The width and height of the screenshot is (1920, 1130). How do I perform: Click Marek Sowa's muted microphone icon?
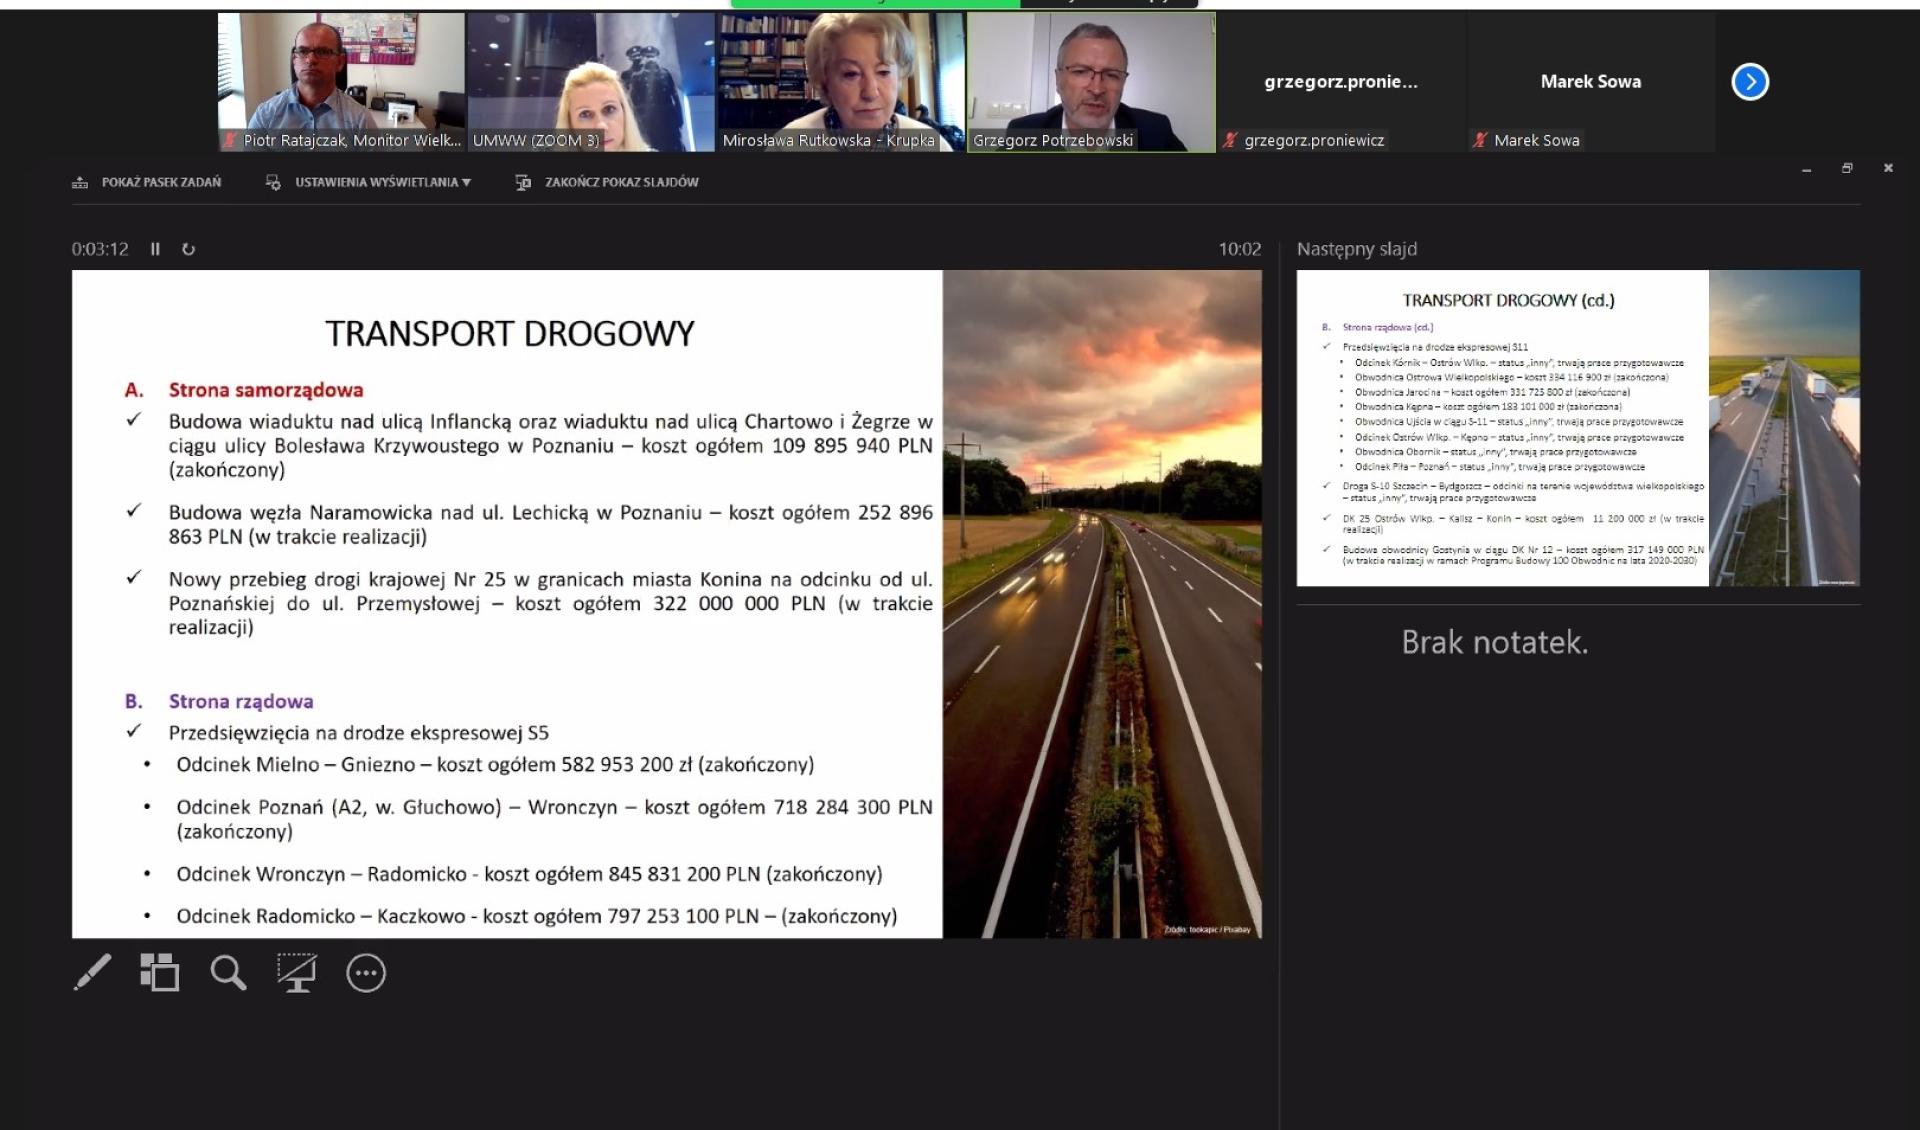(1480, 141)
